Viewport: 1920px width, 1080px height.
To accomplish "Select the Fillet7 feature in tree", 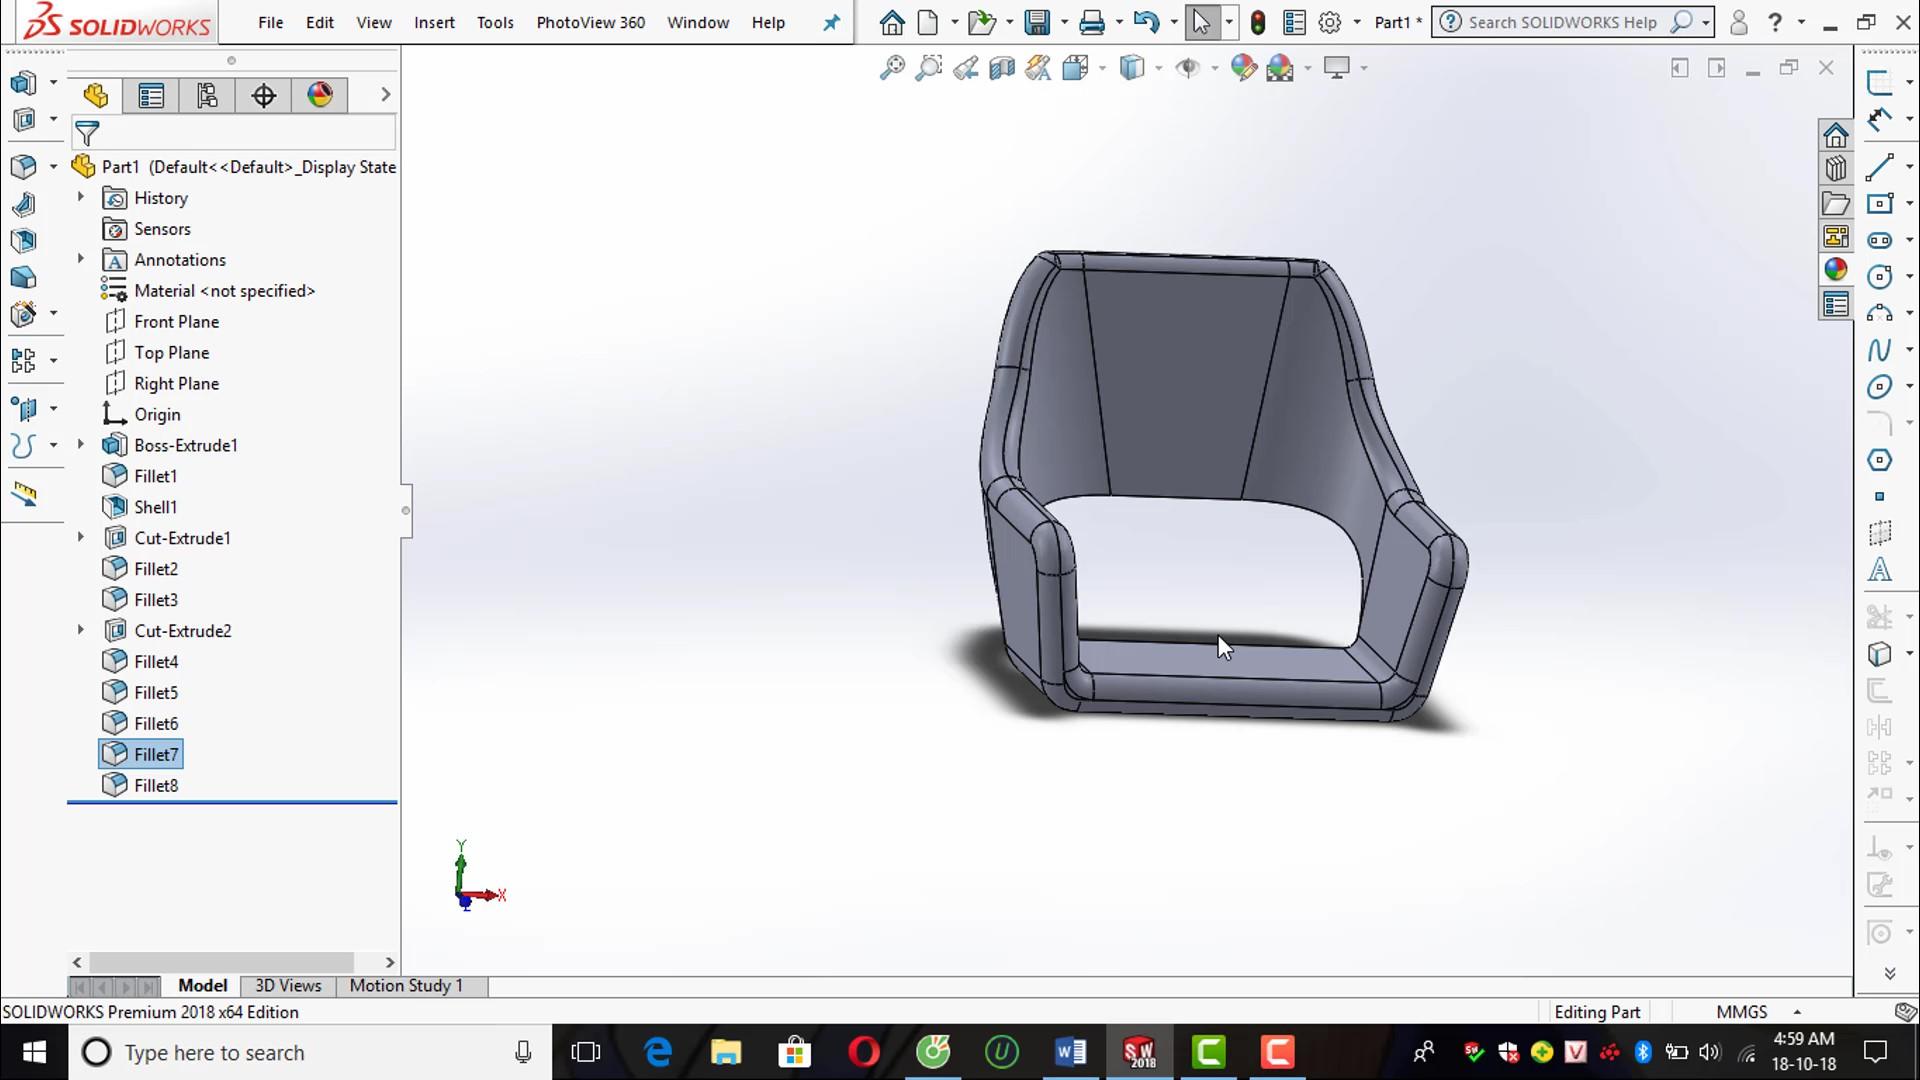I will point(155,753).
